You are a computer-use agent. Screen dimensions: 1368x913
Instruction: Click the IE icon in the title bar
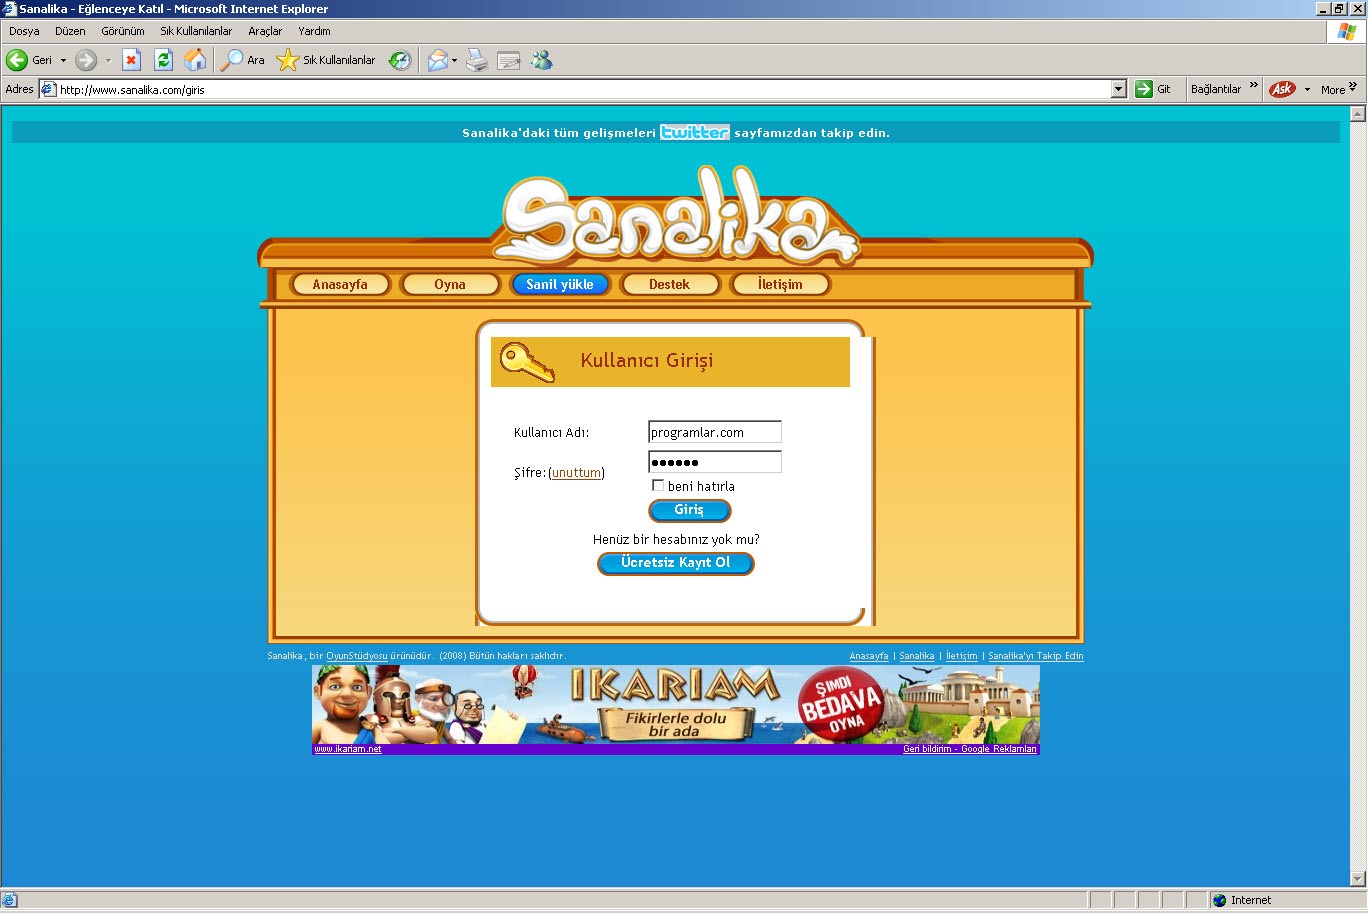[x=9, y=9]
